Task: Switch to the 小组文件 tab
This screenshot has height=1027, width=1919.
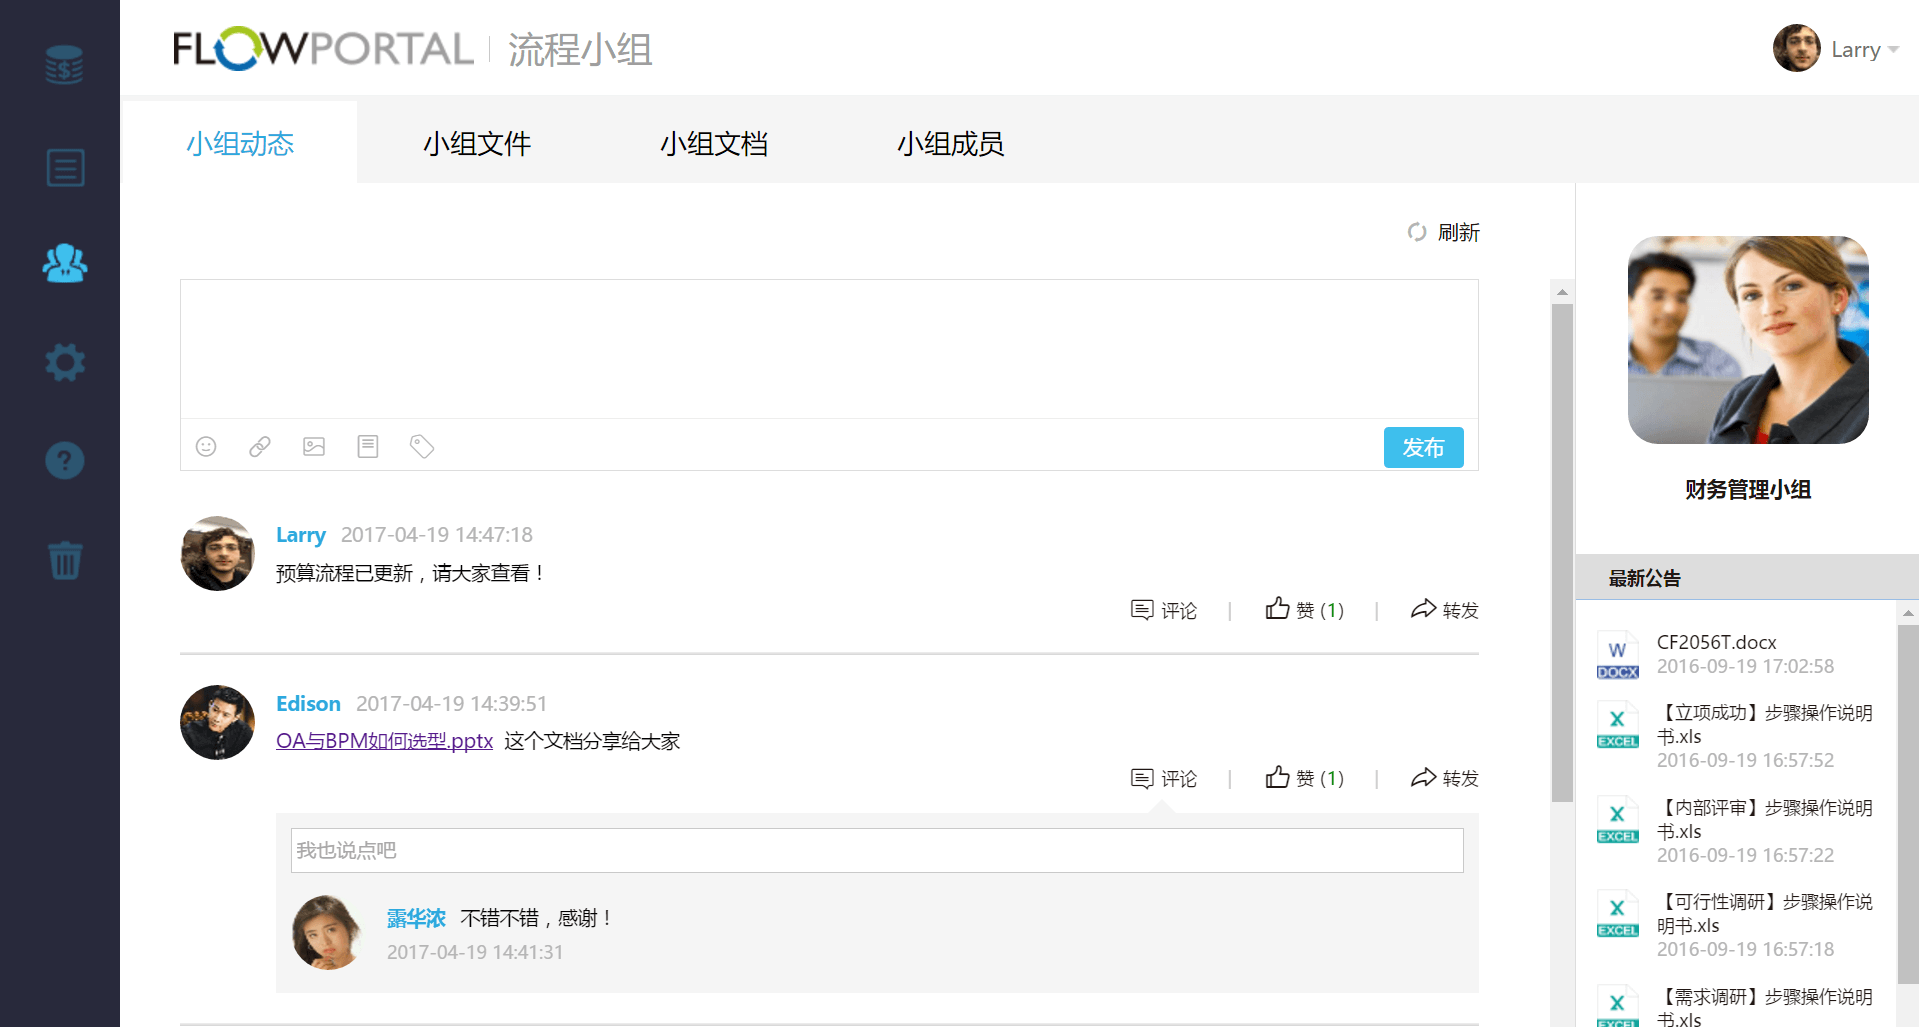Action: tap(477, 144)
